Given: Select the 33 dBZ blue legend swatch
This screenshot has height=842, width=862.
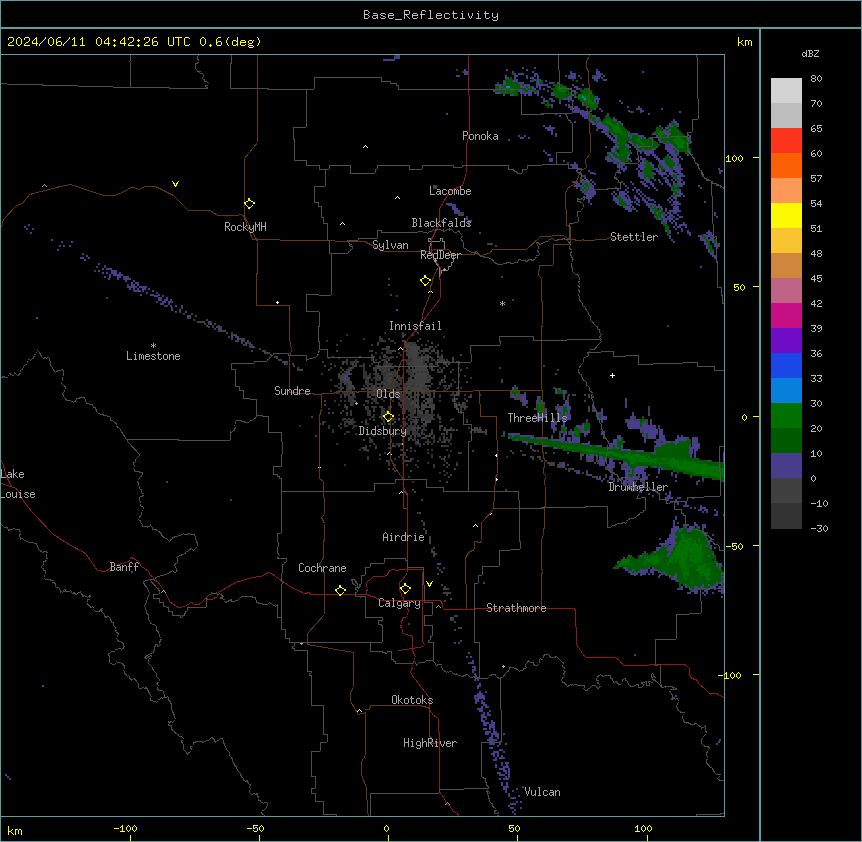Looking at the screenshot, I should [786, 365].
